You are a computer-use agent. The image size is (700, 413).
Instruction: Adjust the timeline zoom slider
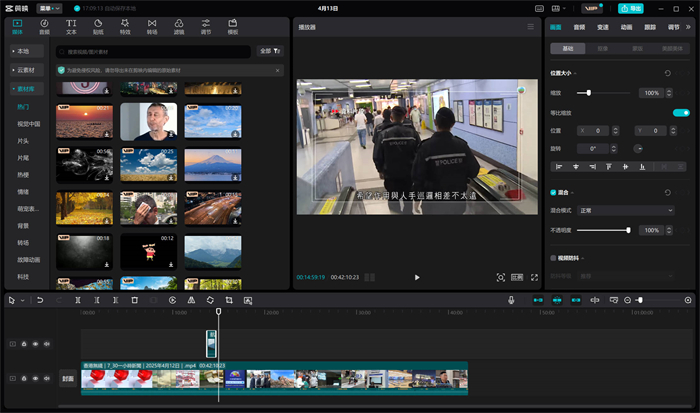[x=658, y=300]
